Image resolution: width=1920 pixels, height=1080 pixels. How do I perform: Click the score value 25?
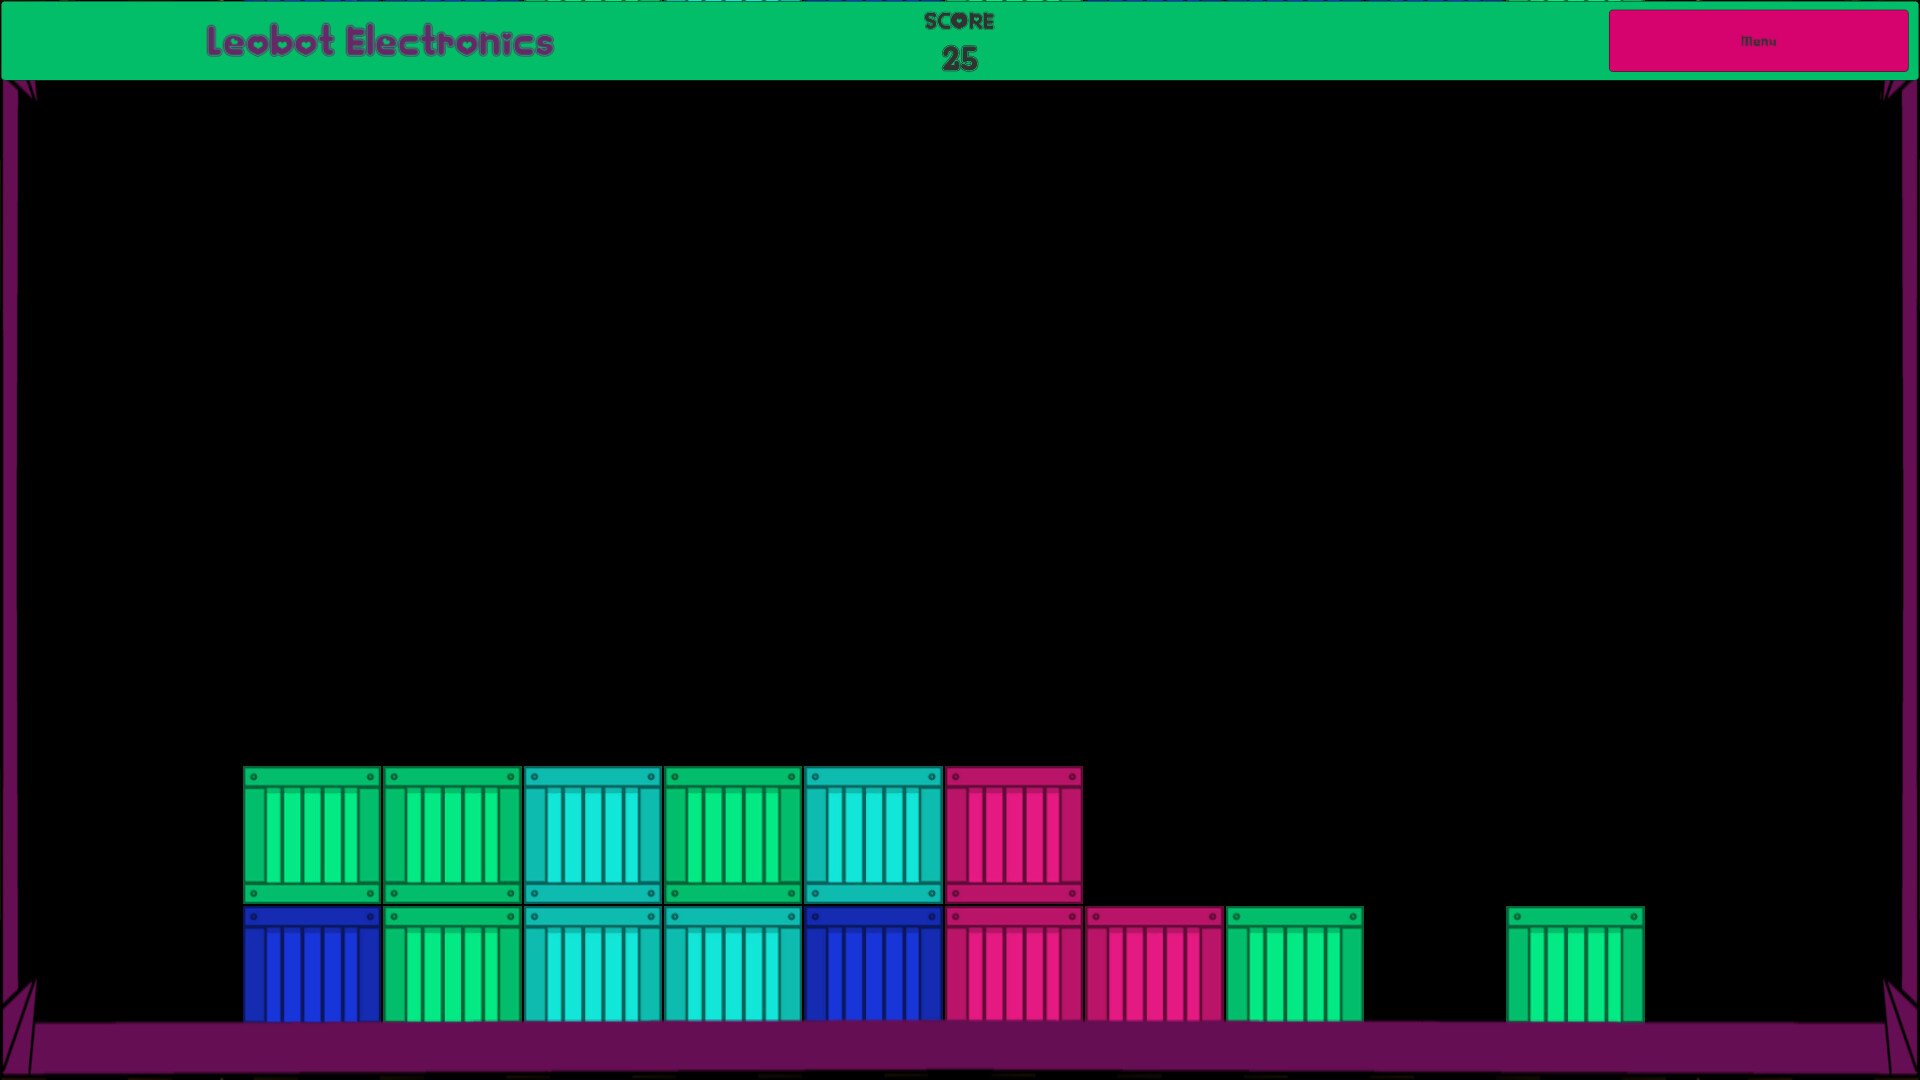click(x=958, y=60)
